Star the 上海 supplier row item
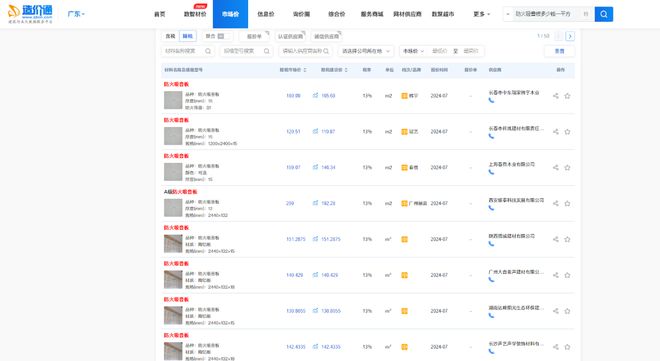This screenshot has width=660, height=361. pos(567,167)
